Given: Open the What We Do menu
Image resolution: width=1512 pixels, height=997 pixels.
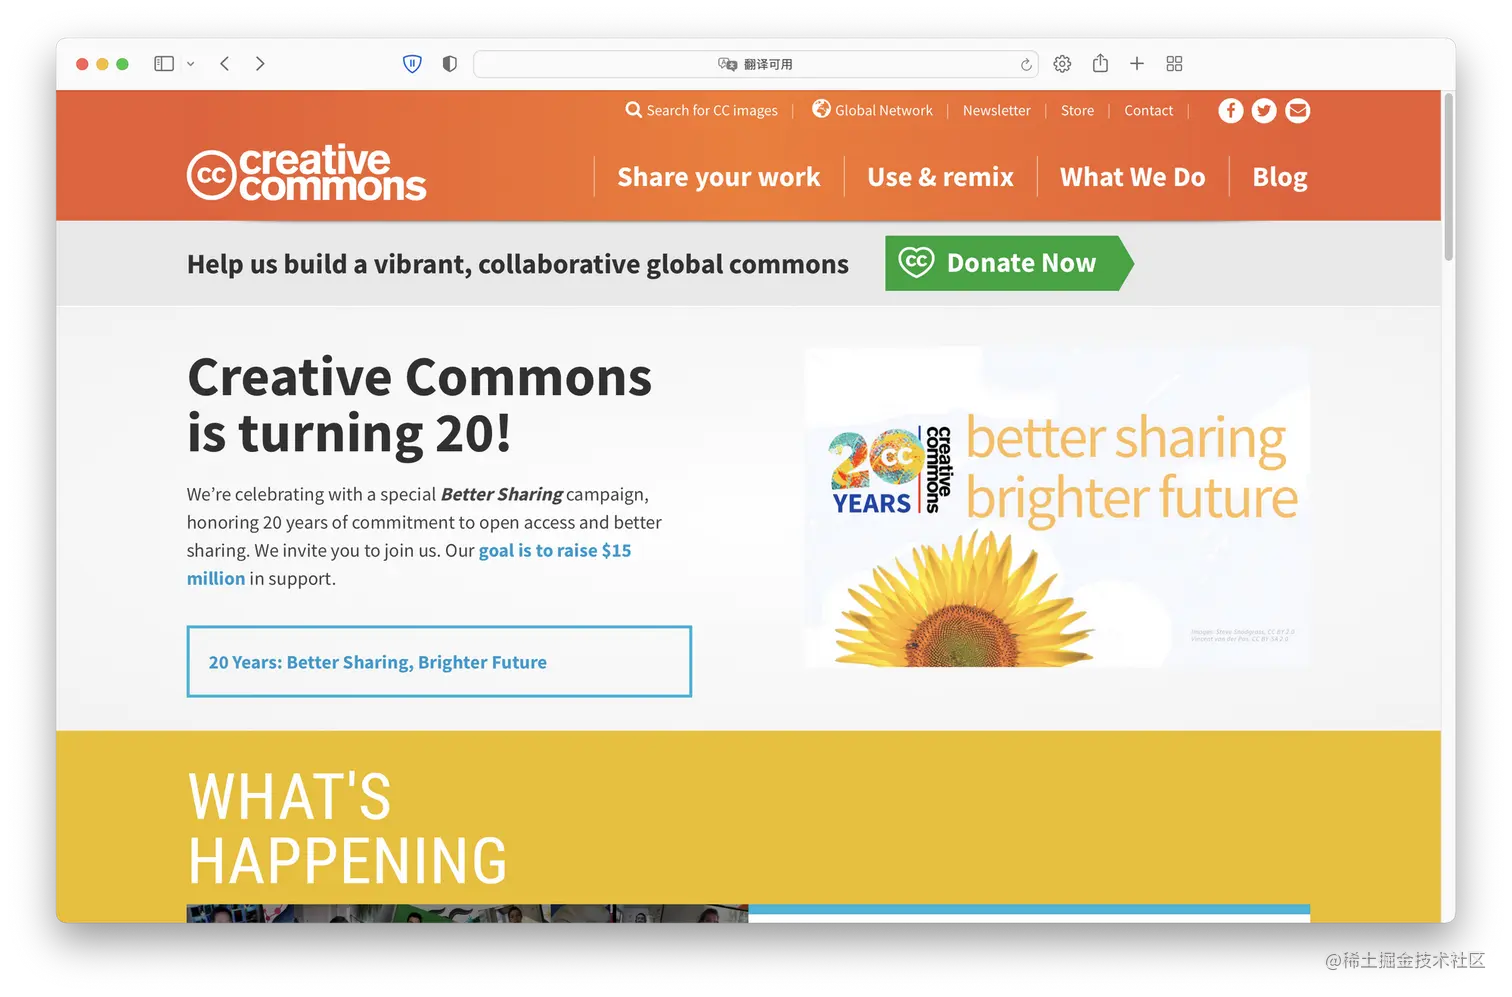Looking at the screenshot, I should [1133, 177].
